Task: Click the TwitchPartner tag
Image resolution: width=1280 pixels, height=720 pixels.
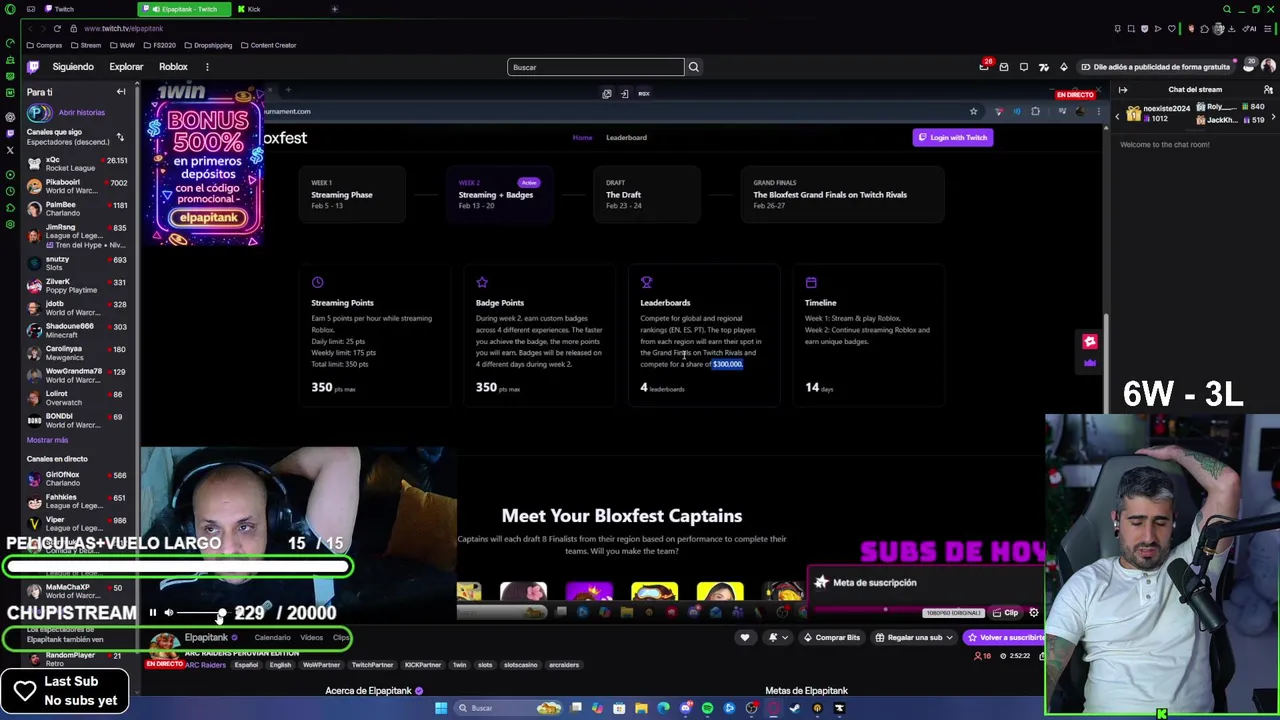Action: click(372, 665)
